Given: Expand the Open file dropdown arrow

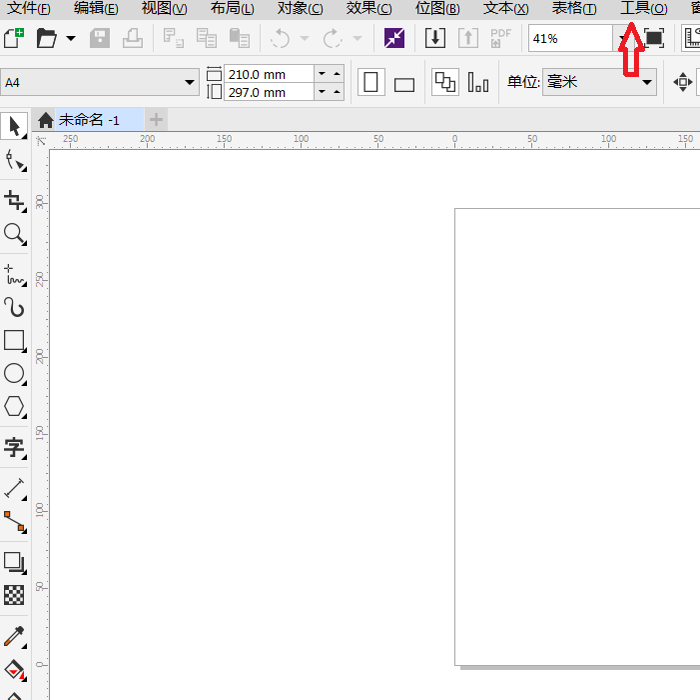Looking at the screenshot, I should pos(70,39).
